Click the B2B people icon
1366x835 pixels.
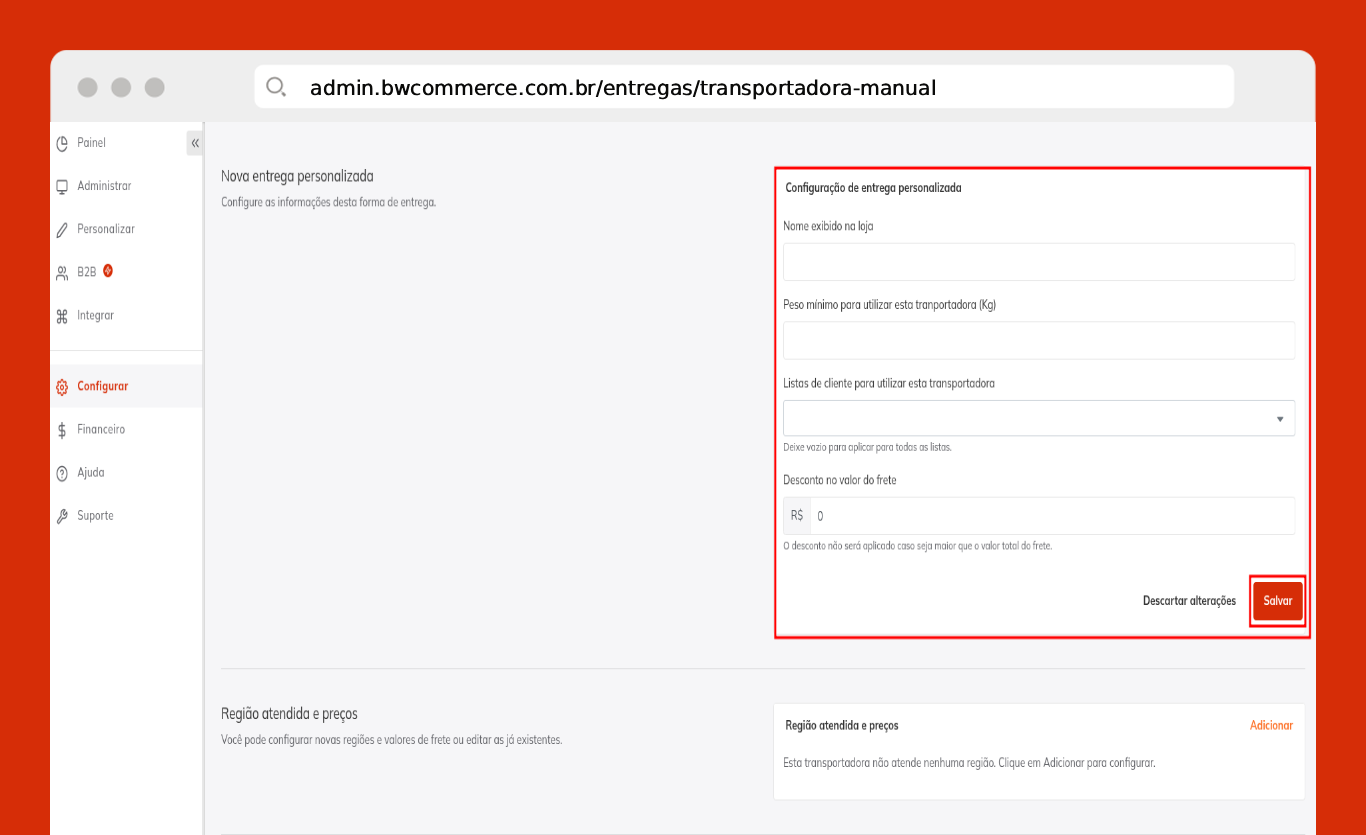click(x=62, y=273)
